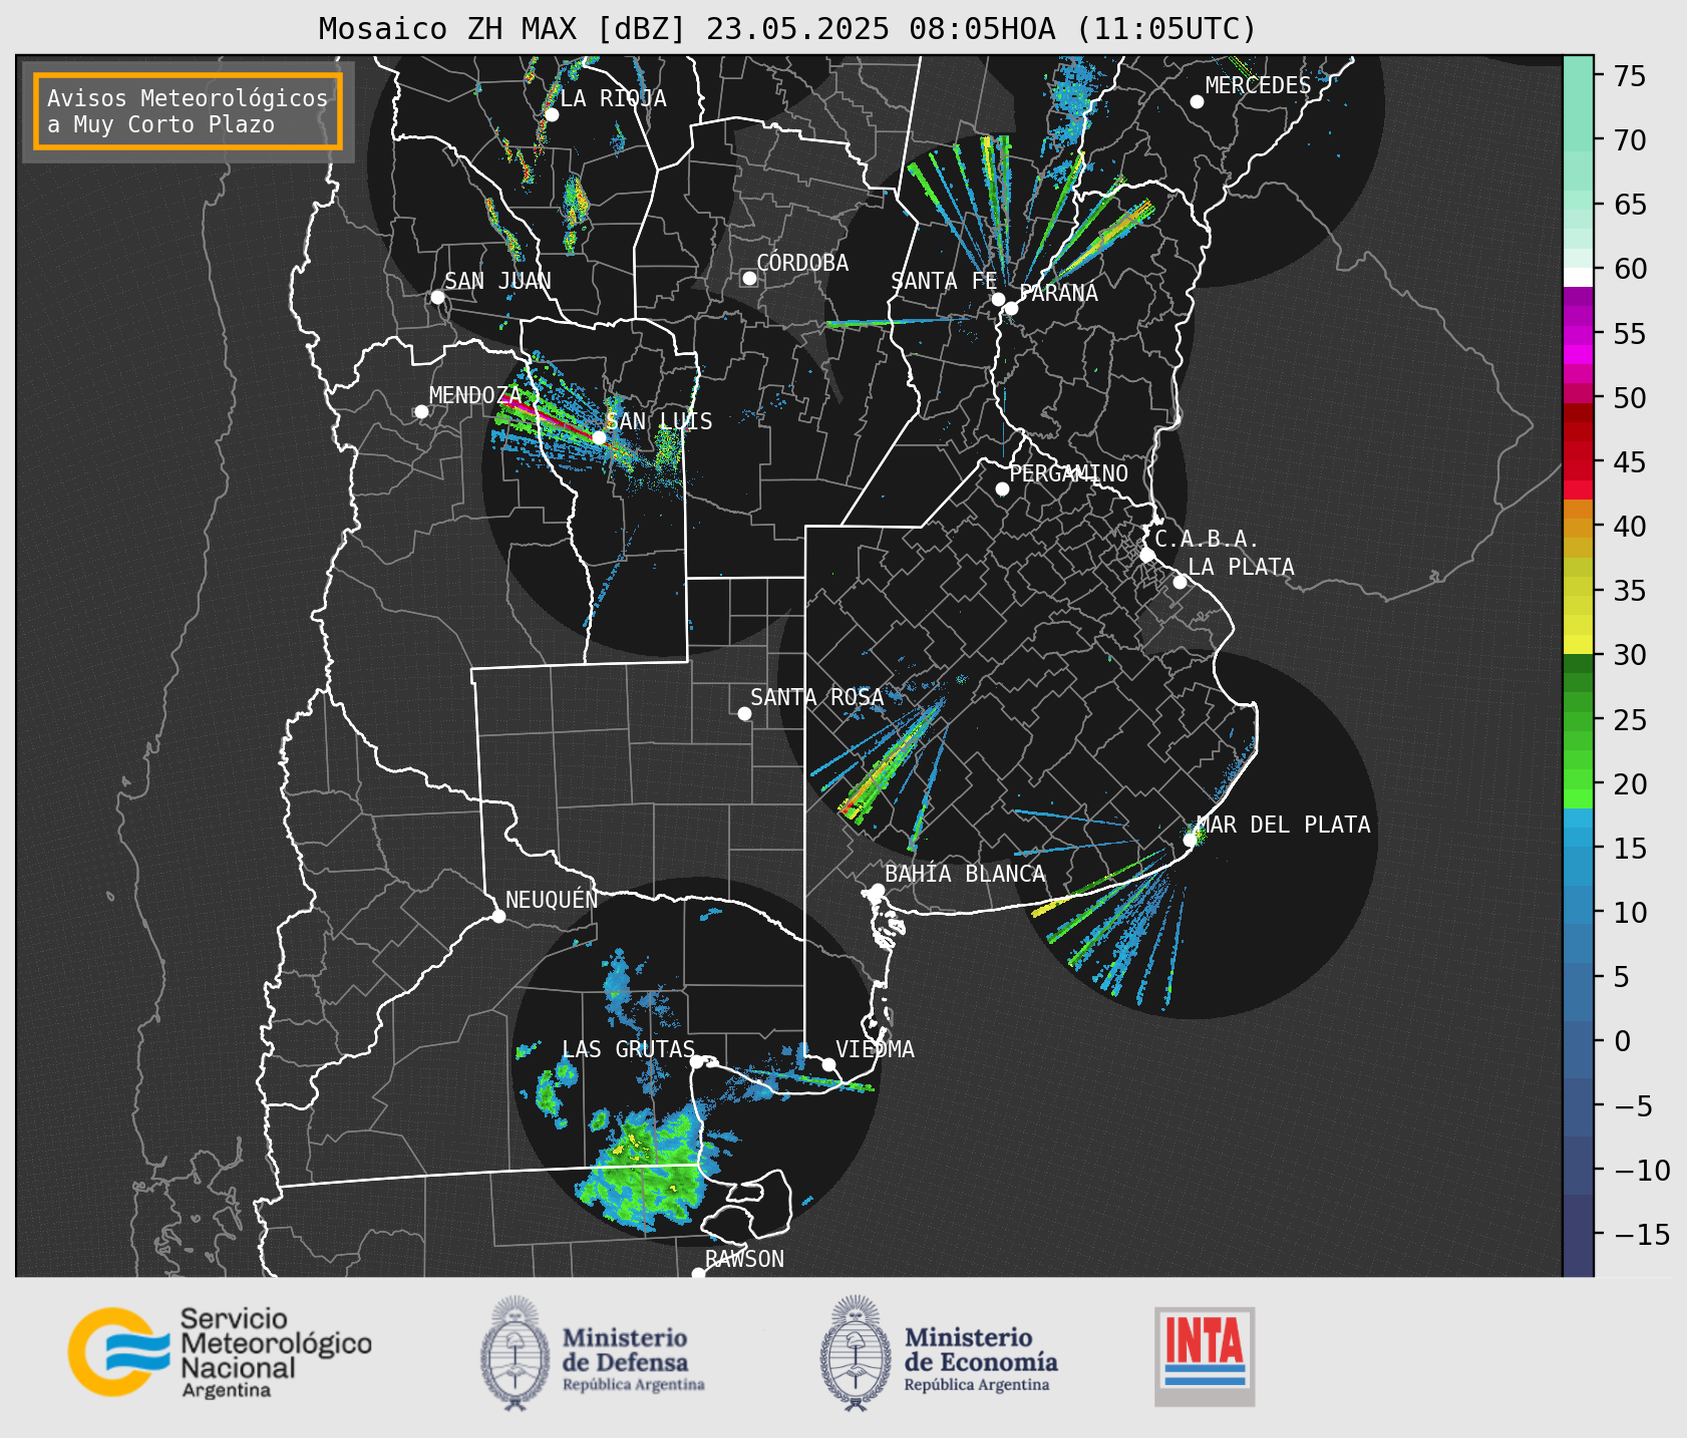
Task: Click the MENDOZA city marker dot
Action: tap(421, 412)
